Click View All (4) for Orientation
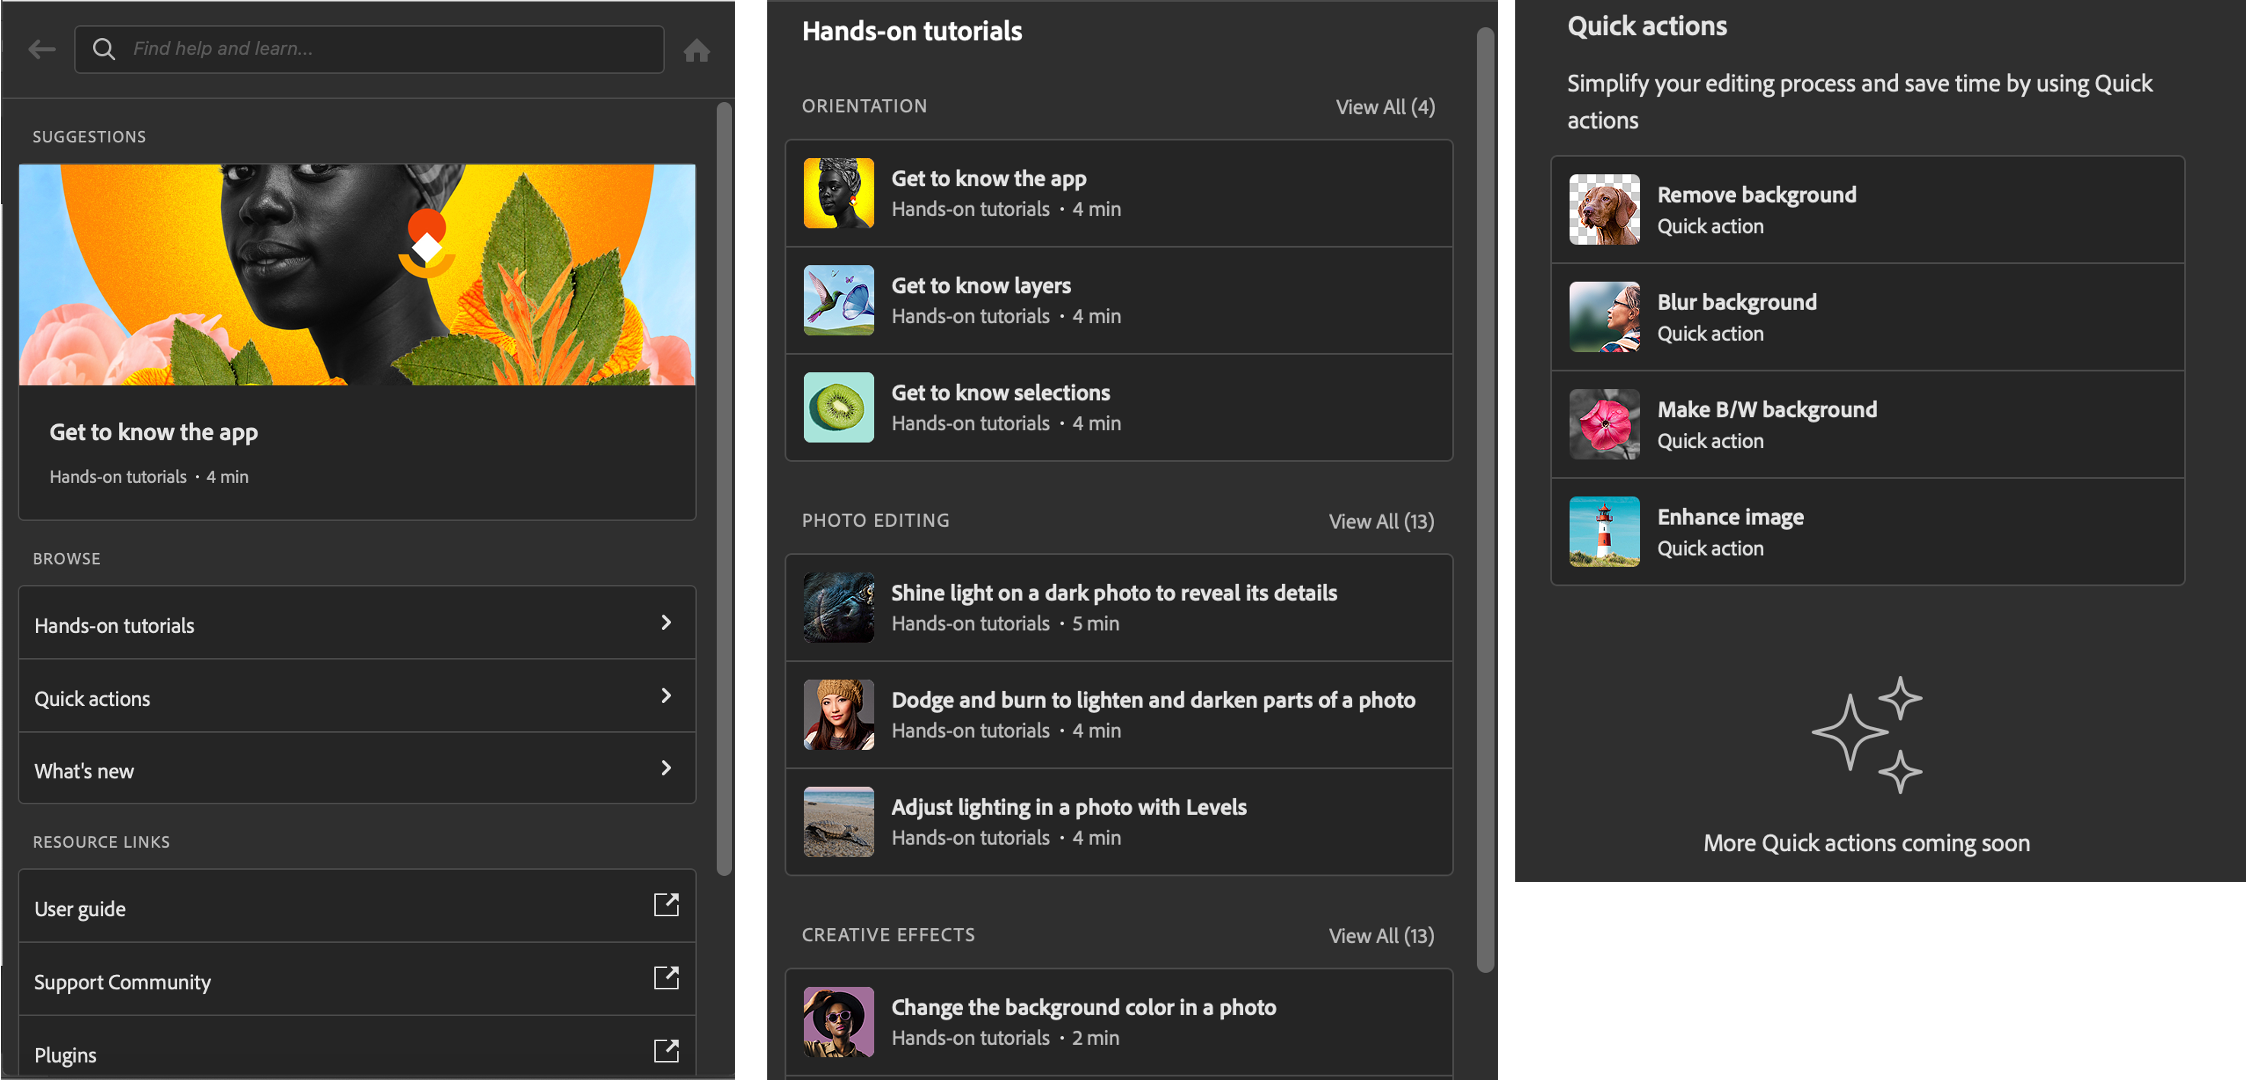This screenshot has width=2246, height=1080. pos(1385,107)
